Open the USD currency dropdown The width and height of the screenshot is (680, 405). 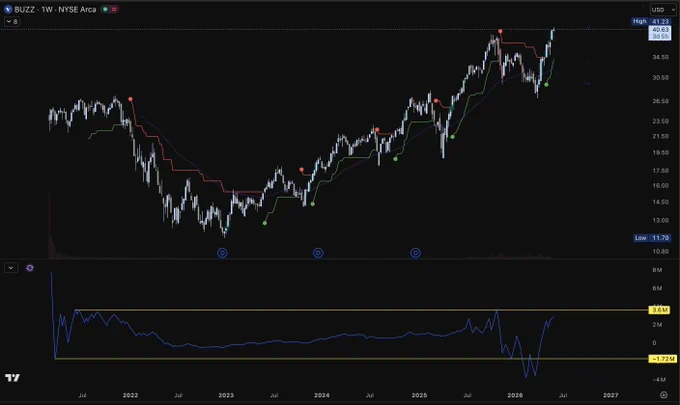pyautogui.click(x=663, y=10)
